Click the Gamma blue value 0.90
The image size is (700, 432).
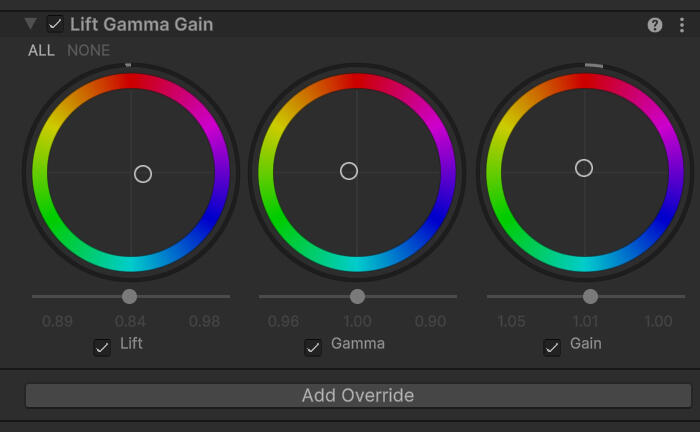[430, 321]
